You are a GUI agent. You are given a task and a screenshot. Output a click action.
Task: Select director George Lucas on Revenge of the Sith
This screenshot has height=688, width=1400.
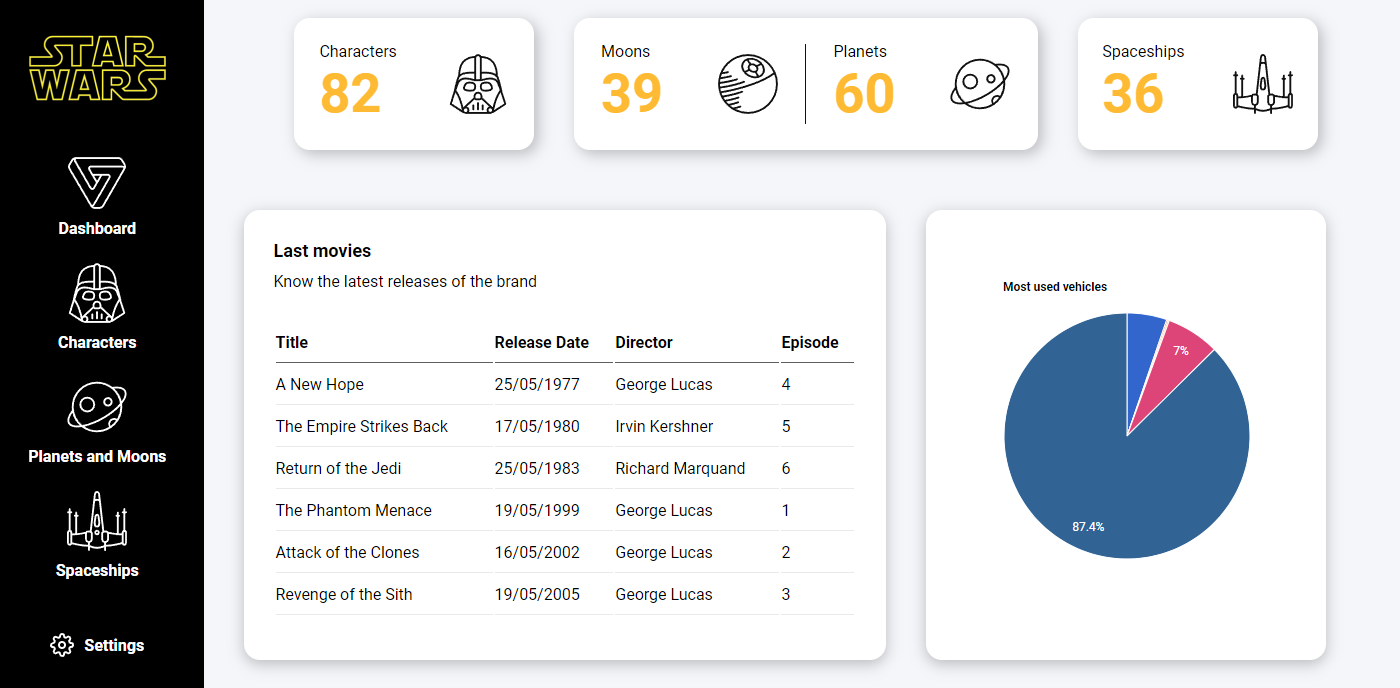pyautogui.click(x=663, y=594)
